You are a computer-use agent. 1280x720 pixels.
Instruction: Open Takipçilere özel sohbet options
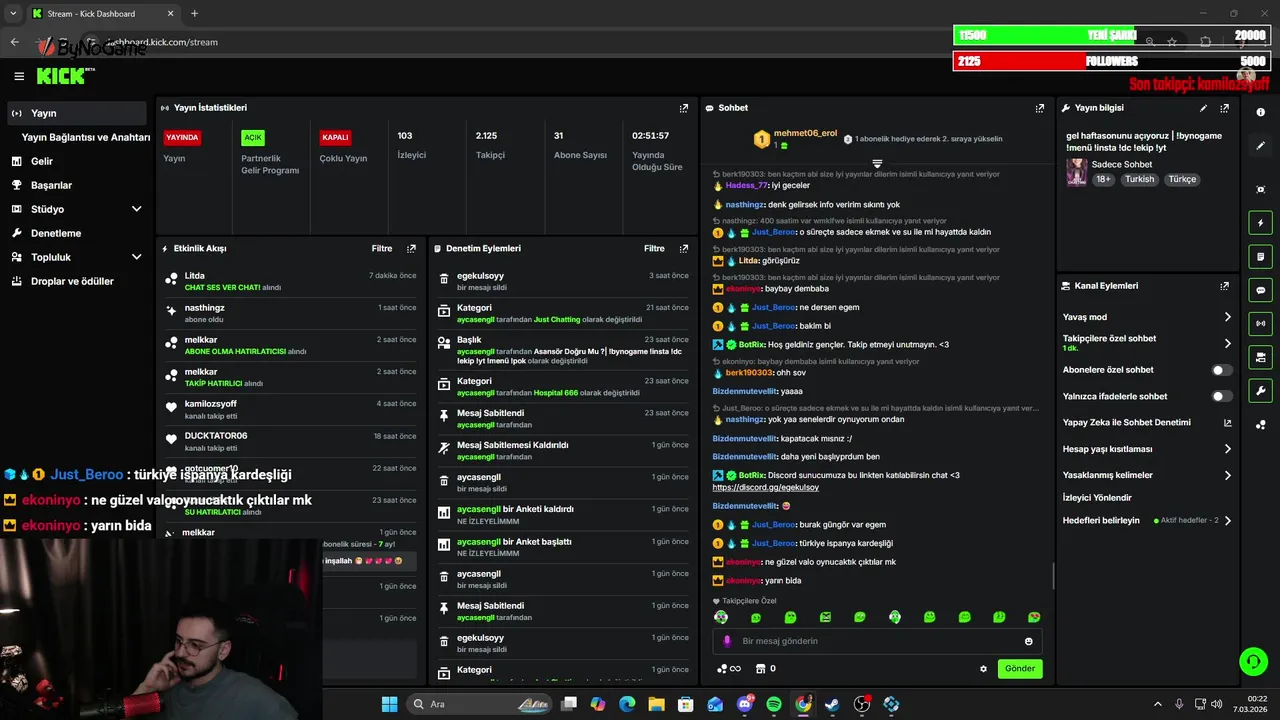coord(1147,343)
